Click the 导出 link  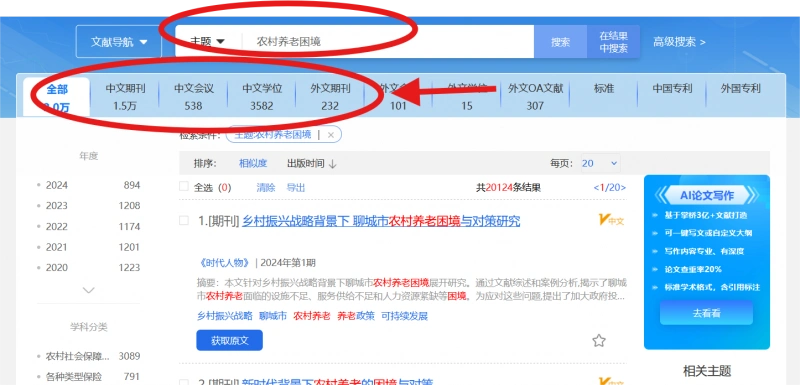pyautogui.click(x=295, y=188)
